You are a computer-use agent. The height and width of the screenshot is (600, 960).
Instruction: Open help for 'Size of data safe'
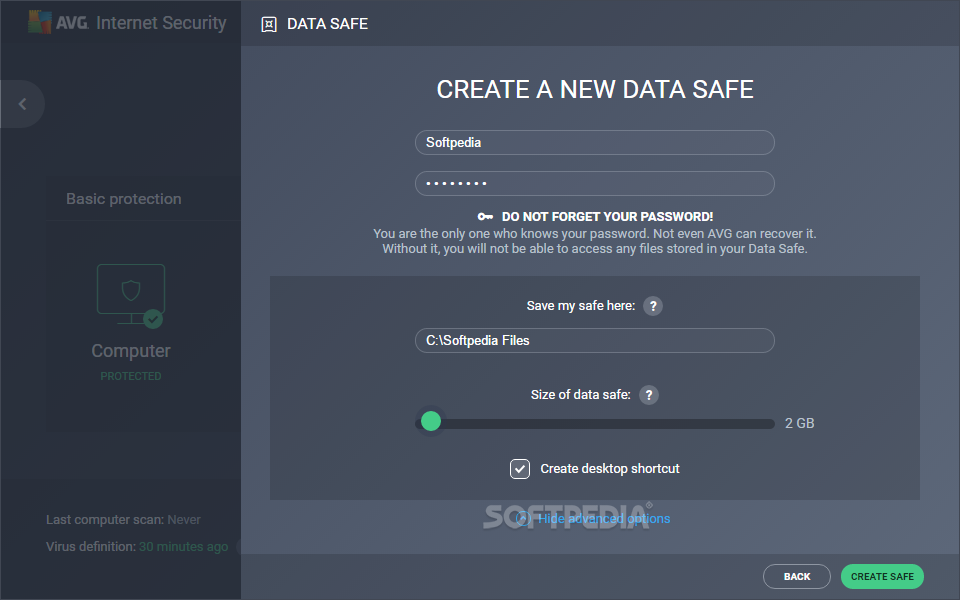pos(648,395)
